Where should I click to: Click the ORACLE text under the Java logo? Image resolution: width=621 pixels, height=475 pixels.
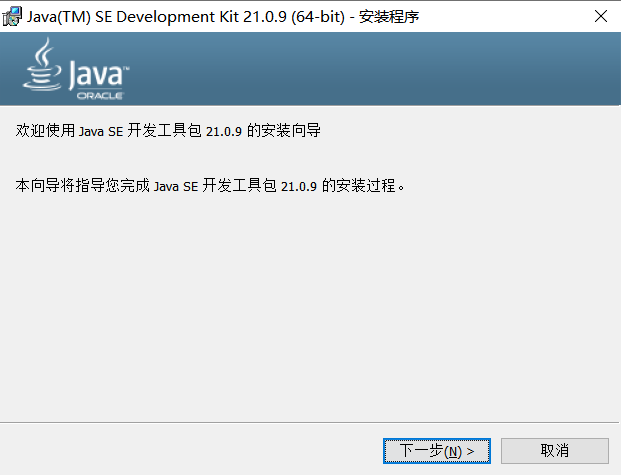(100, 95)
